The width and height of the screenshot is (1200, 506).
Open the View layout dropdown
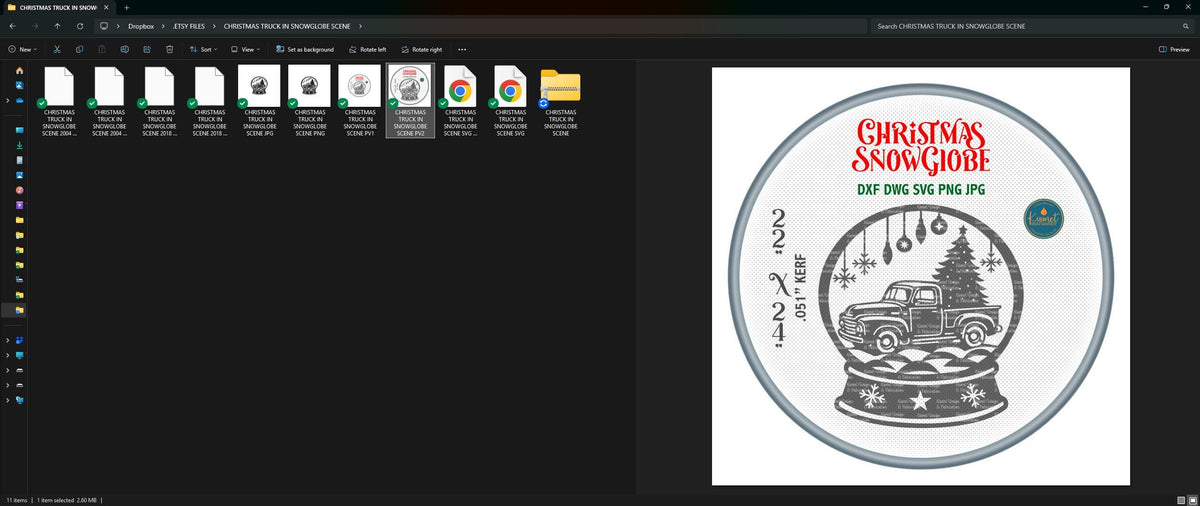pos(245,49)
